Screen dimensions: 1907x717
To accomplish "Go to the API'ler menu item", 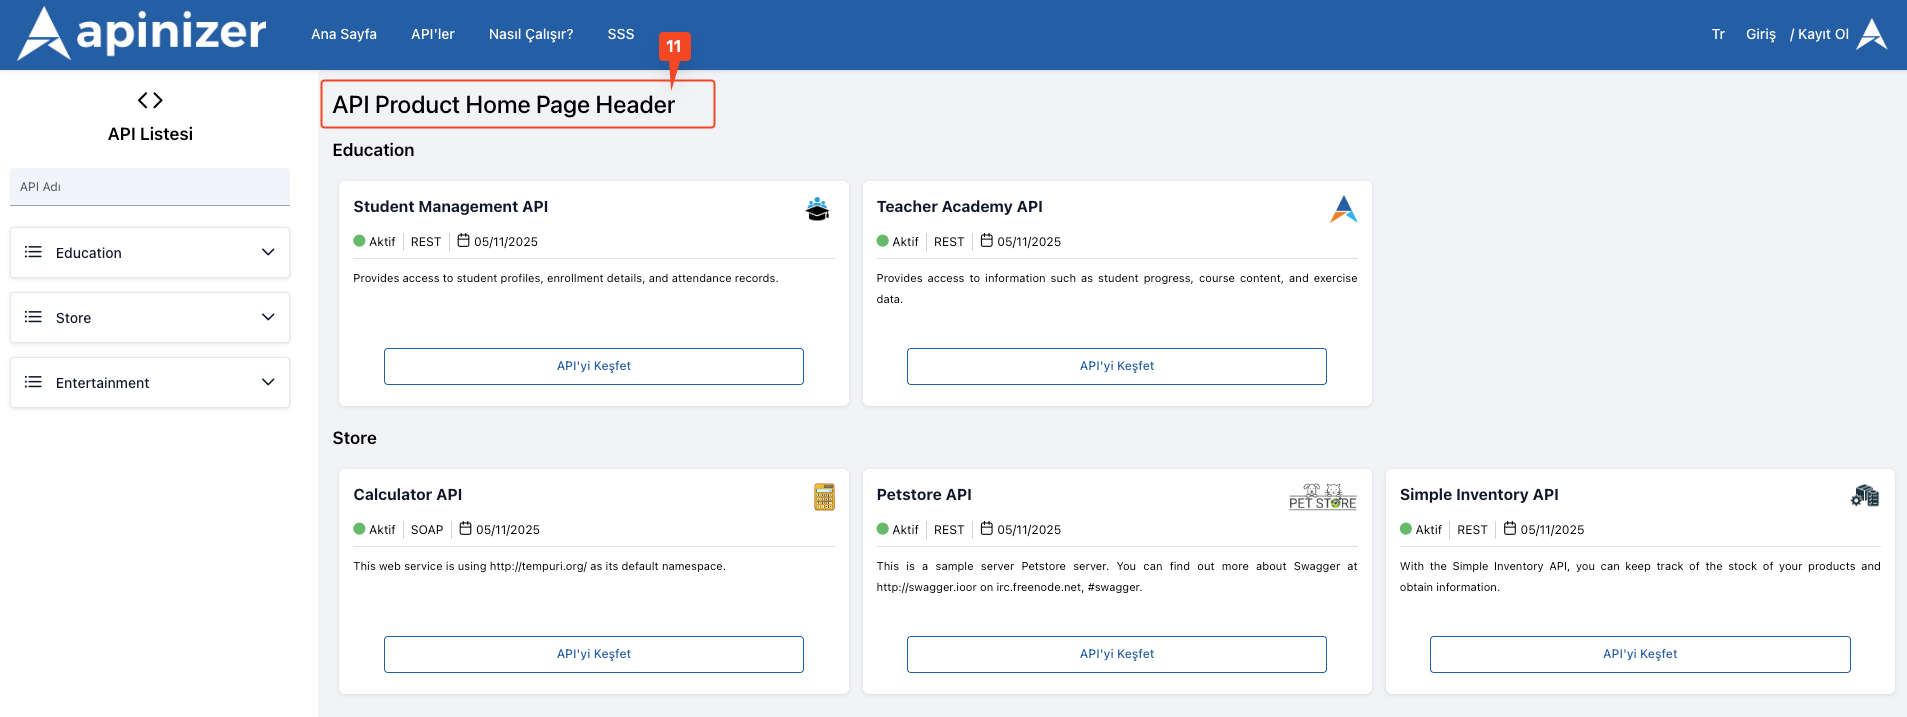I will coord(433,34).
